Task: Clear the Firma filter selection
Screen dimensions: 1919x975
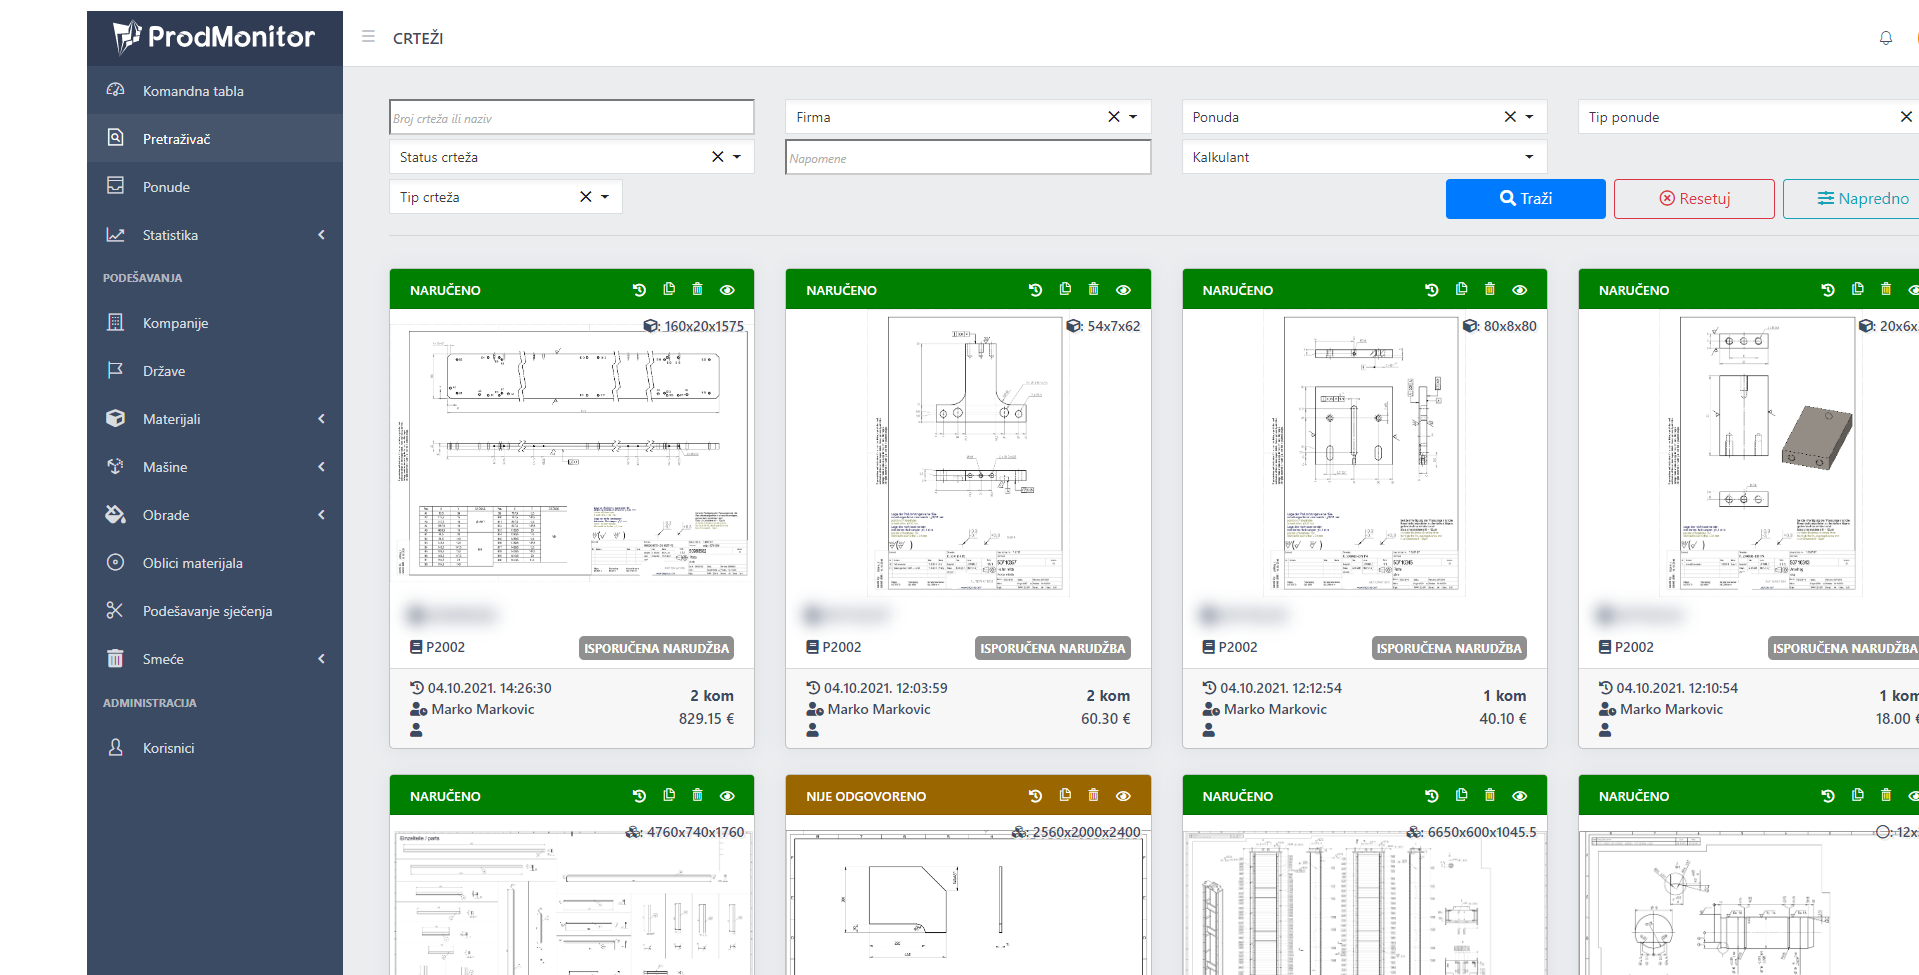Action: click(x=1113, y=117)
